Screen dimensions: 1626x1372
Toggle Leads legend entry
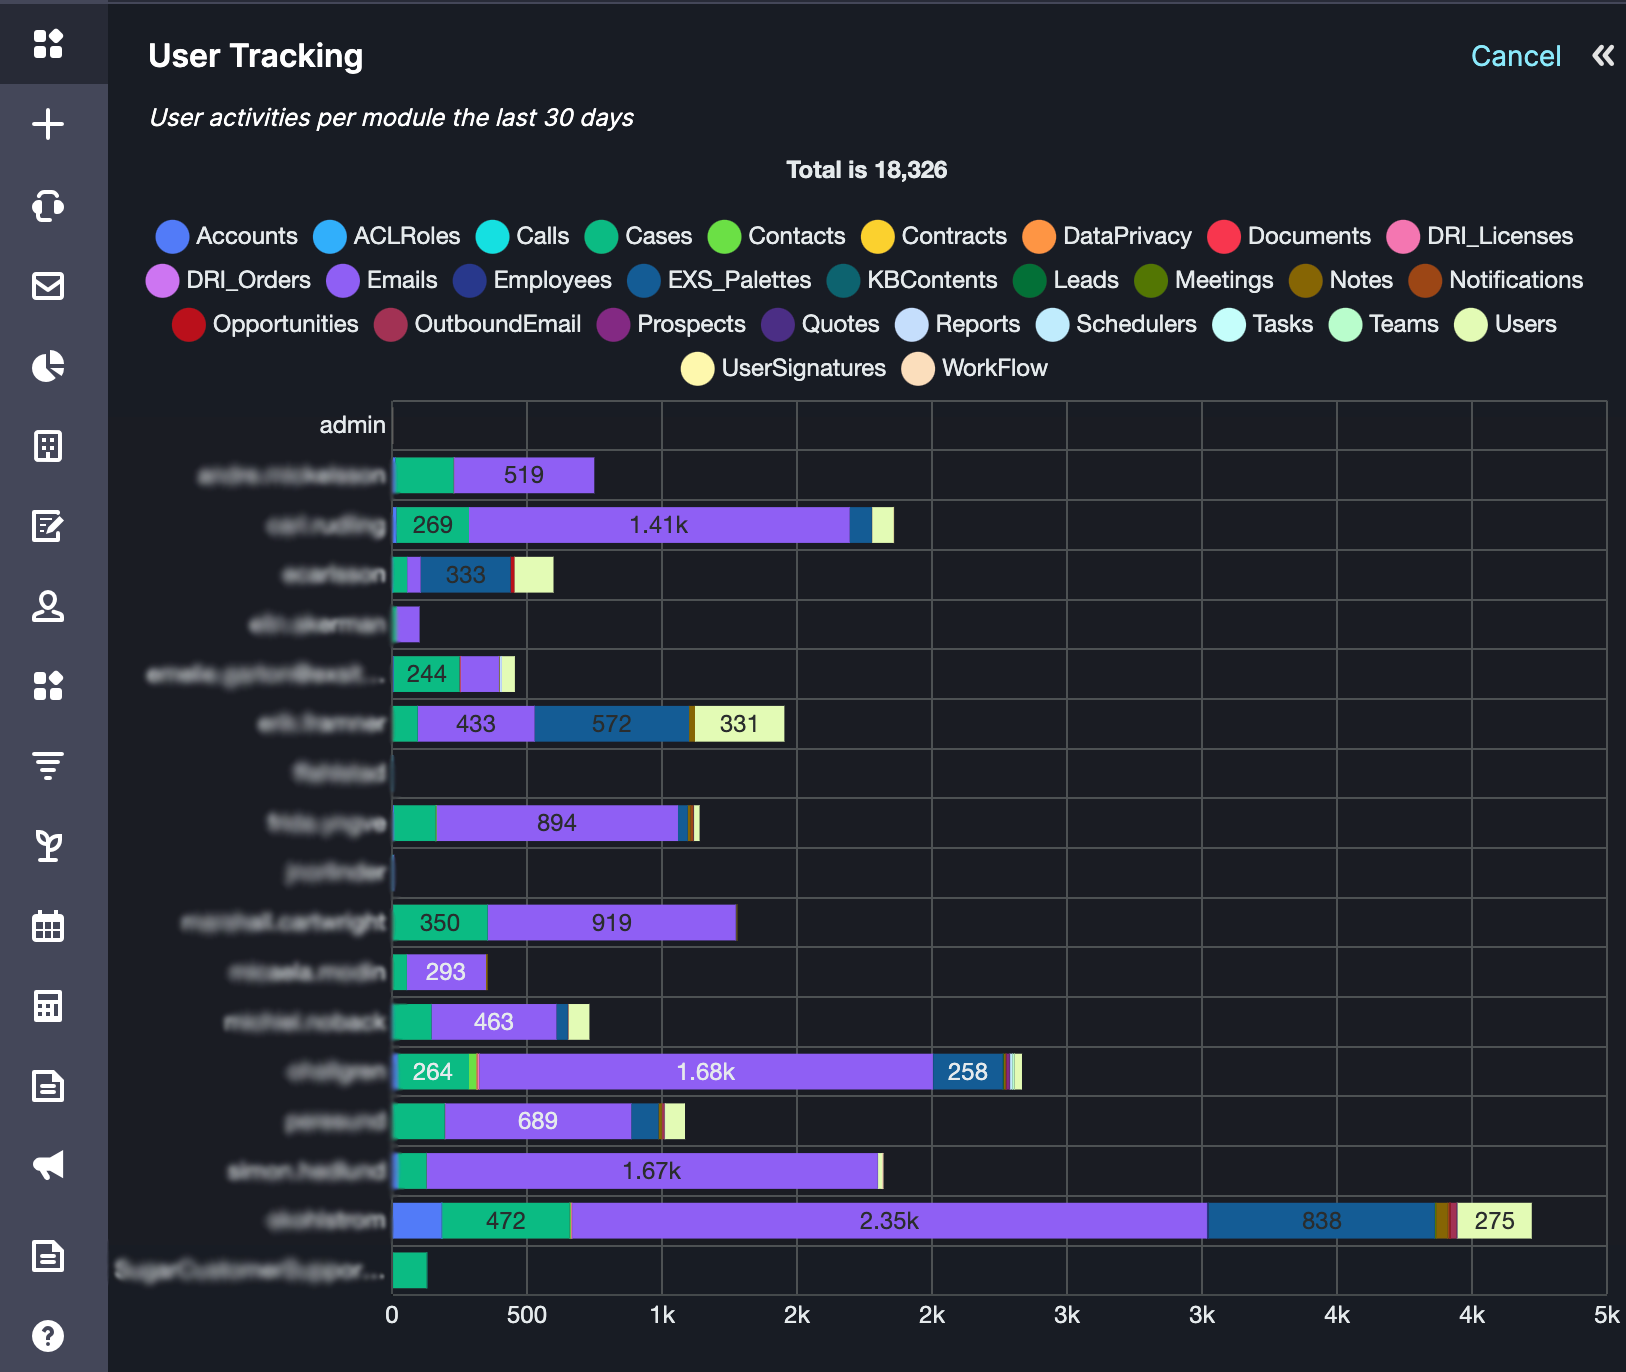pos(1066,280)
